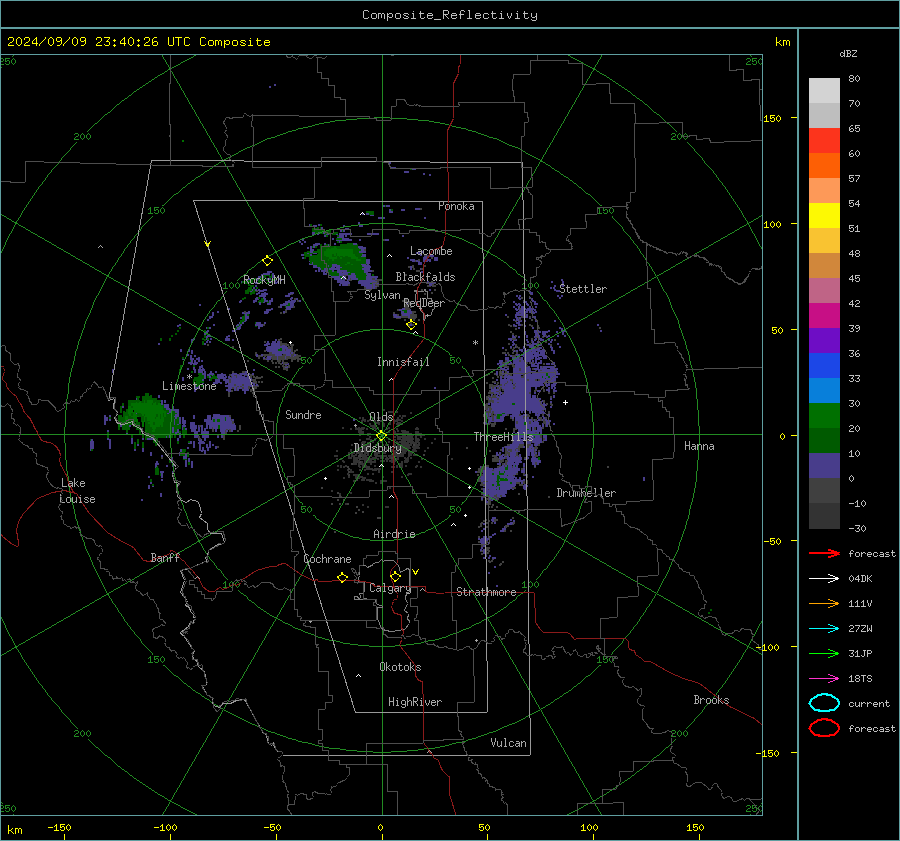Click the Composite_Reflectivity title

tap(450, 15)
